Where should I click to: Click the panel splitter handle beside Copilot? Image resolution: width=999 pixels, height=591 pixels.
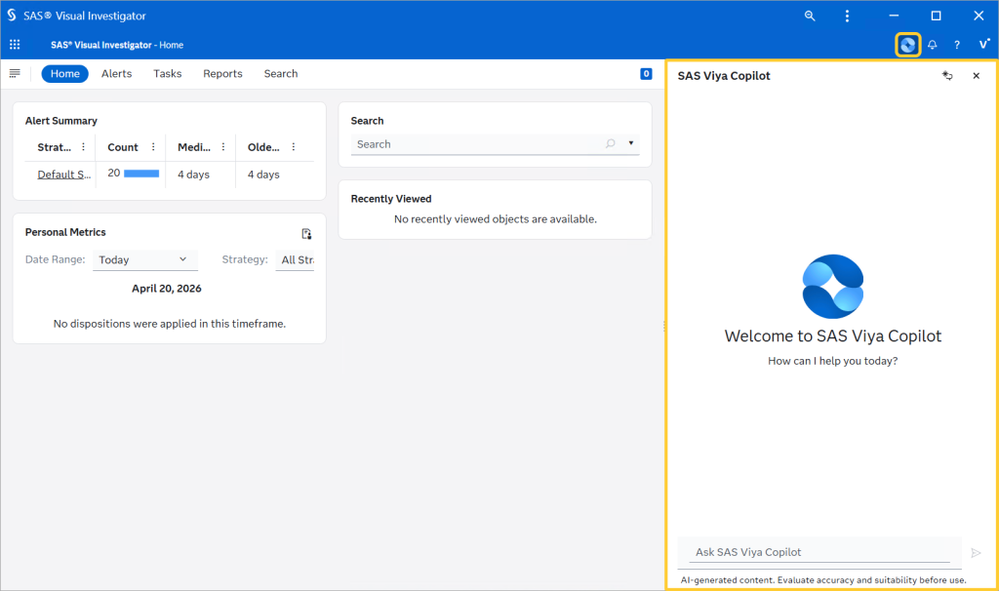point(664,326)
